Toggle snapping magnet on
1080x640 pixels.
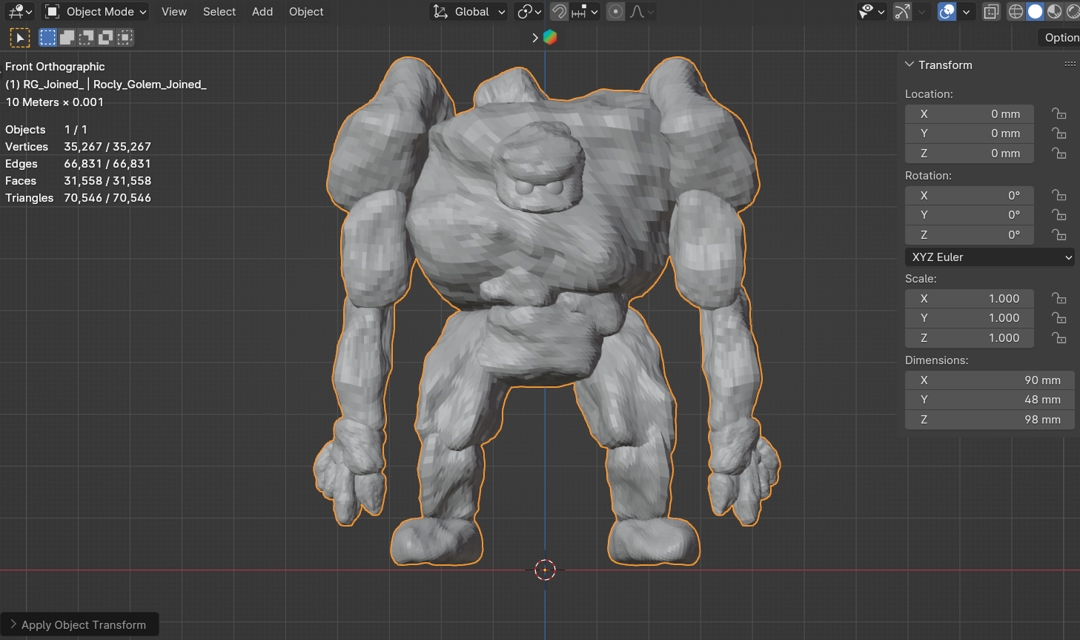(560, 12)
